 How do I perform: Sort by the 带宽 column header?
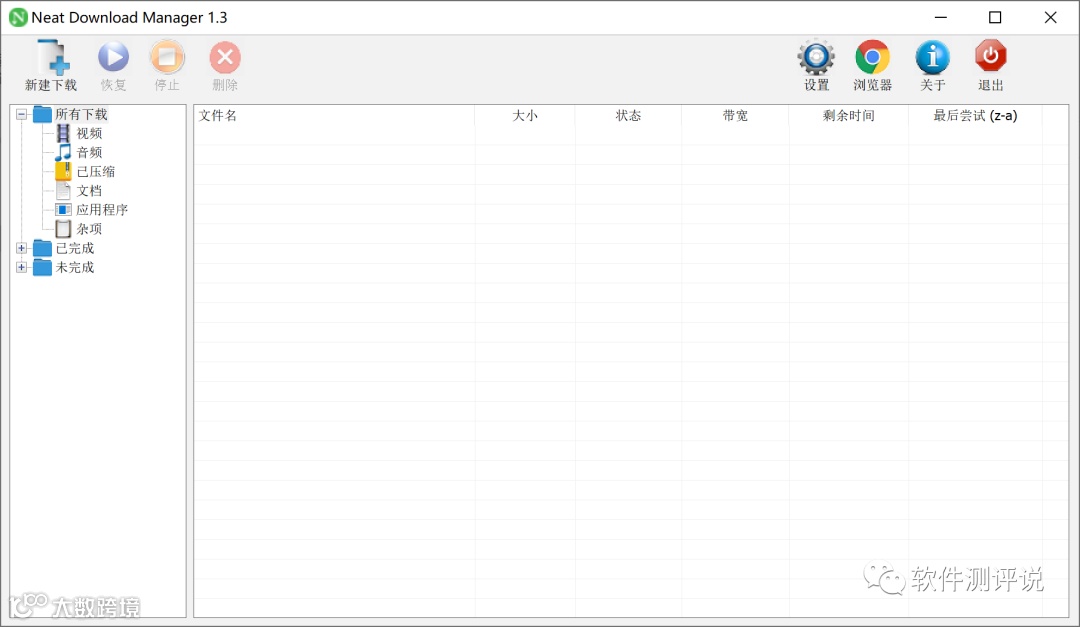(735, 116)
